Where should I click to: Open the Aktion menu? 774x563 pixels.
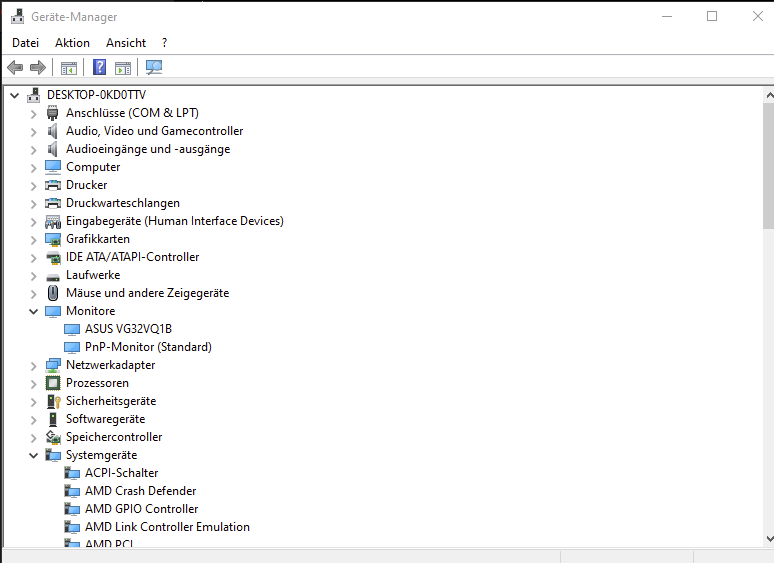tap(72, 43)
